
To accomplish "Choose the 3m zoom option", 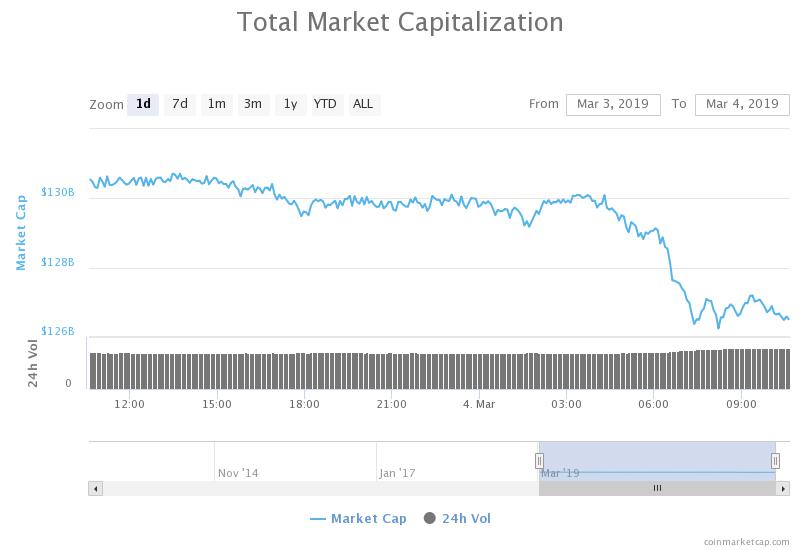I will tap(253, 104).
